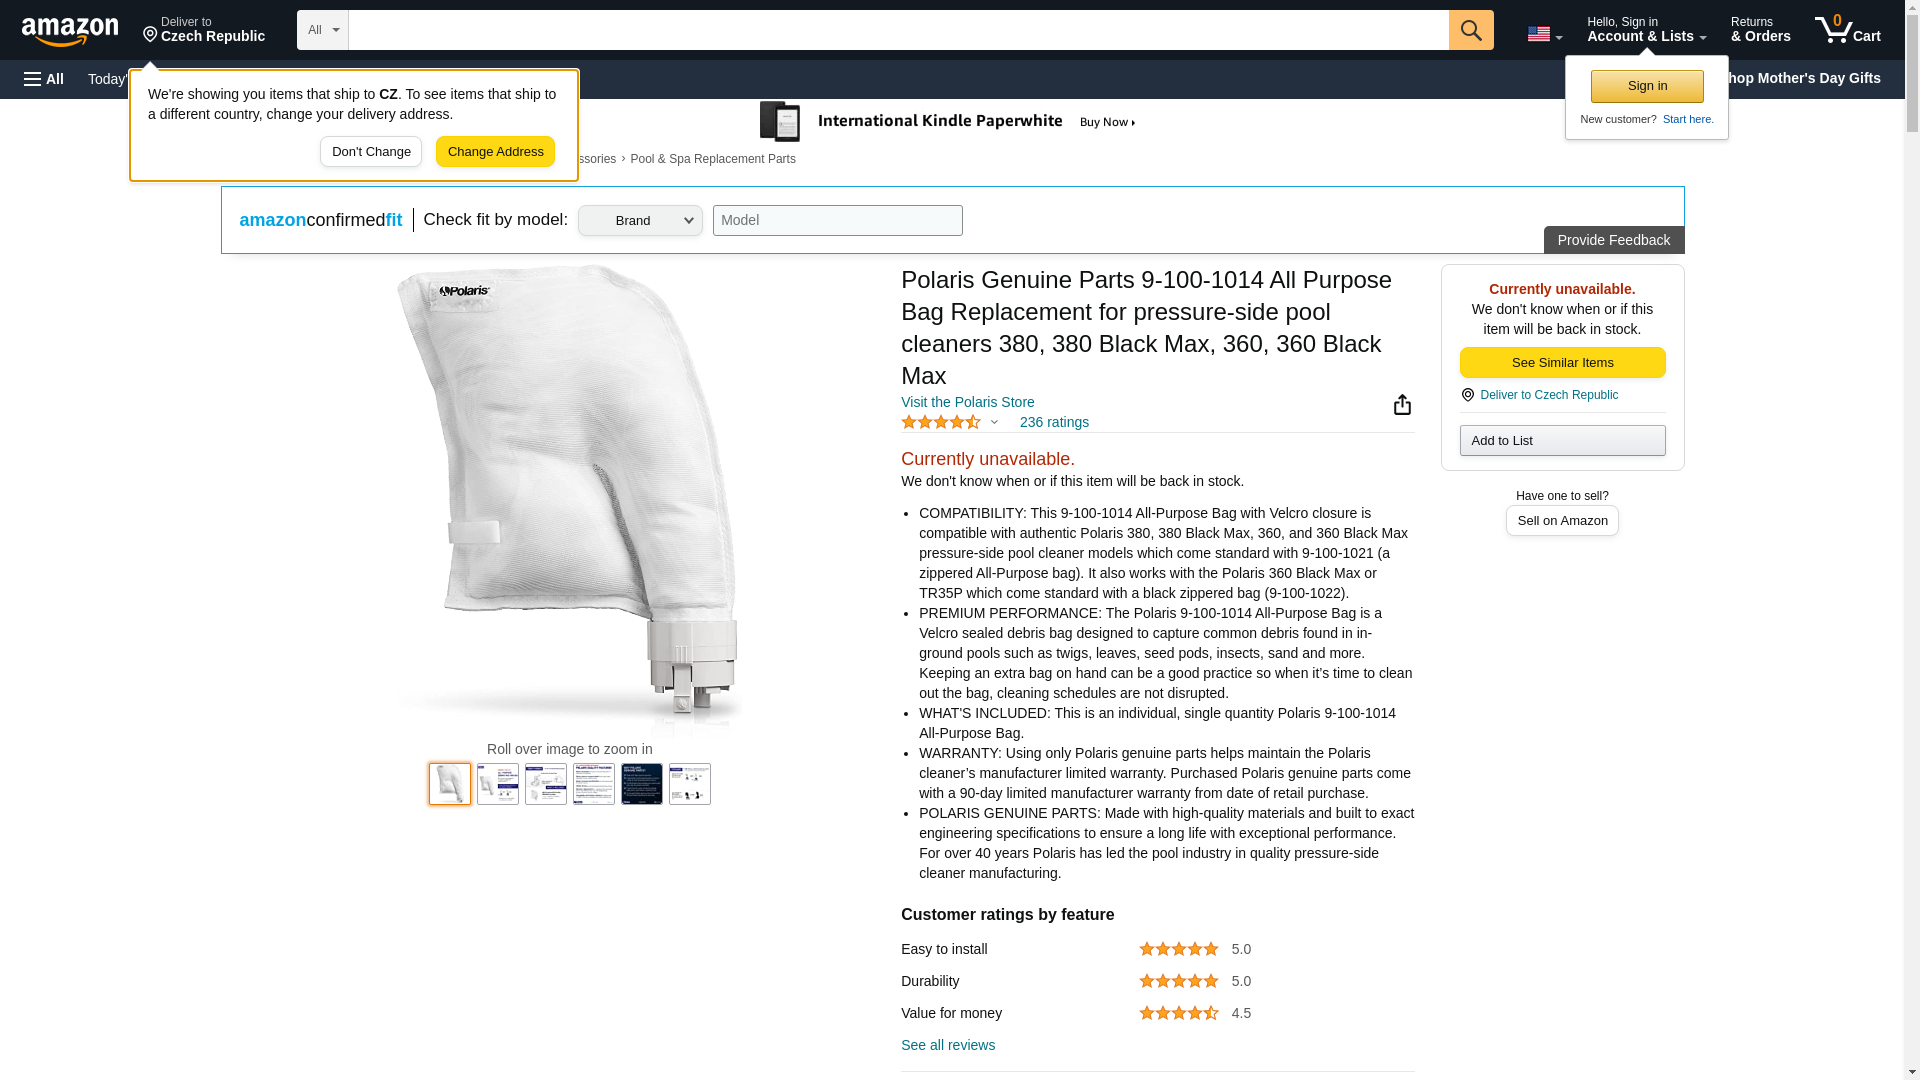
Task: Open the Returns & Orders menu
Action: tap(1759, 30)
